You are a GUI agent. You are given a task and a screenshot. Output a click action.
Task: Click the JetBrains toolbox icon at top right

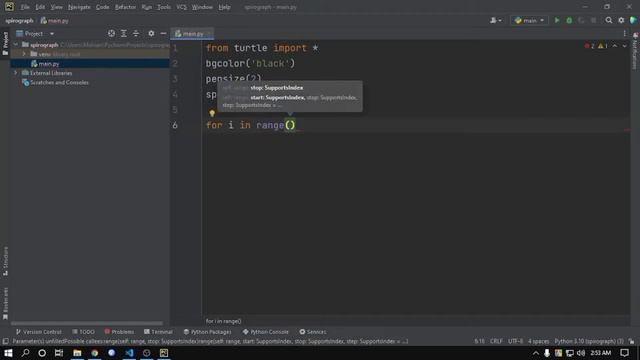point(633,20)
